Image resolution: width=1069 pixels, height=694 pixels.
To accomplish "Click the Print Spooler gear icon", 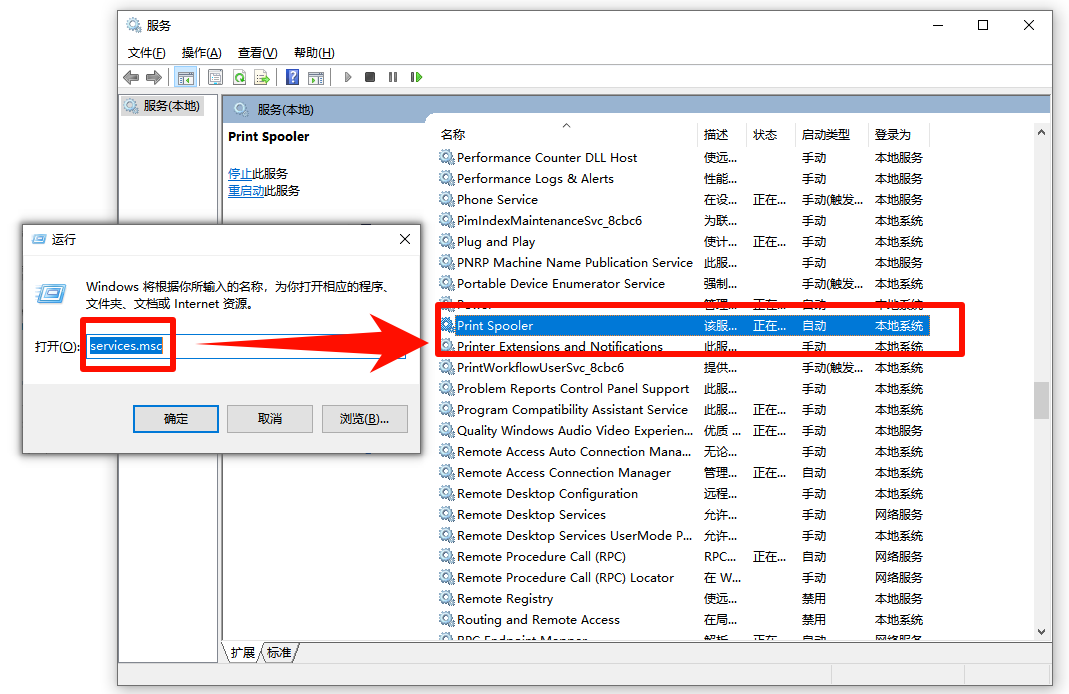I will [x=447, y=325].
